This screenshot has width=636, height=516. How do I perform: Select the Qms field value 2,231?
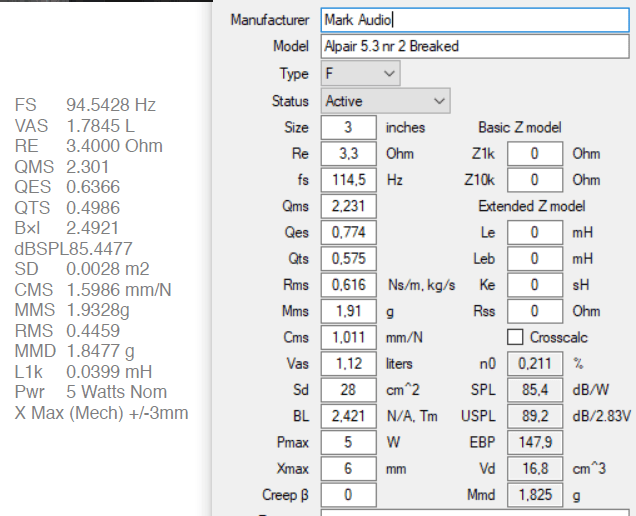(348, 206)
